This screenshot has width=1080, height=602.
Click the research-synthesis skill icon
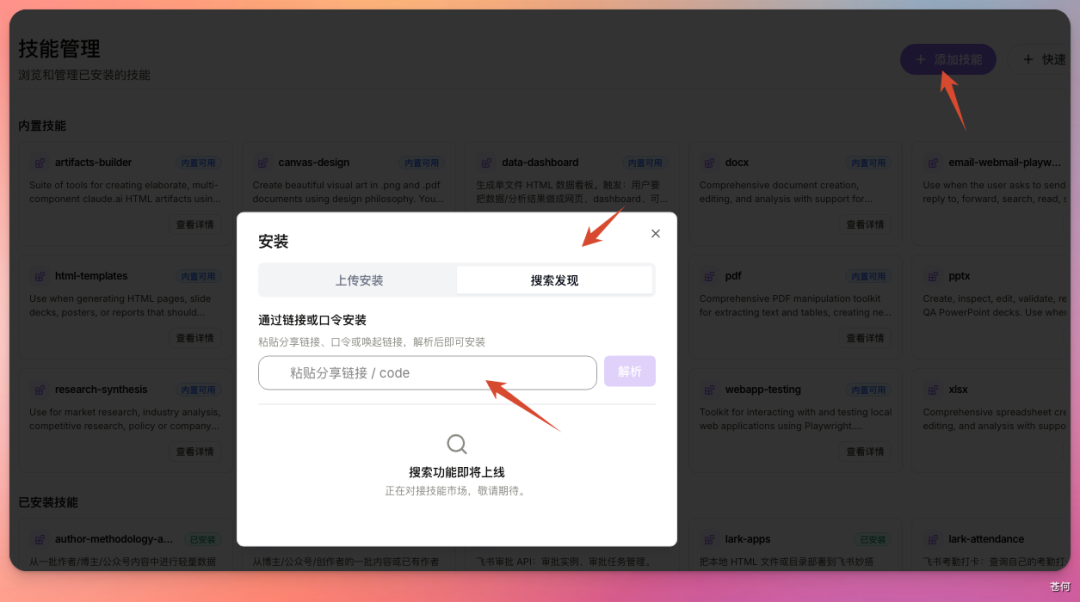(x=40, y=390)
